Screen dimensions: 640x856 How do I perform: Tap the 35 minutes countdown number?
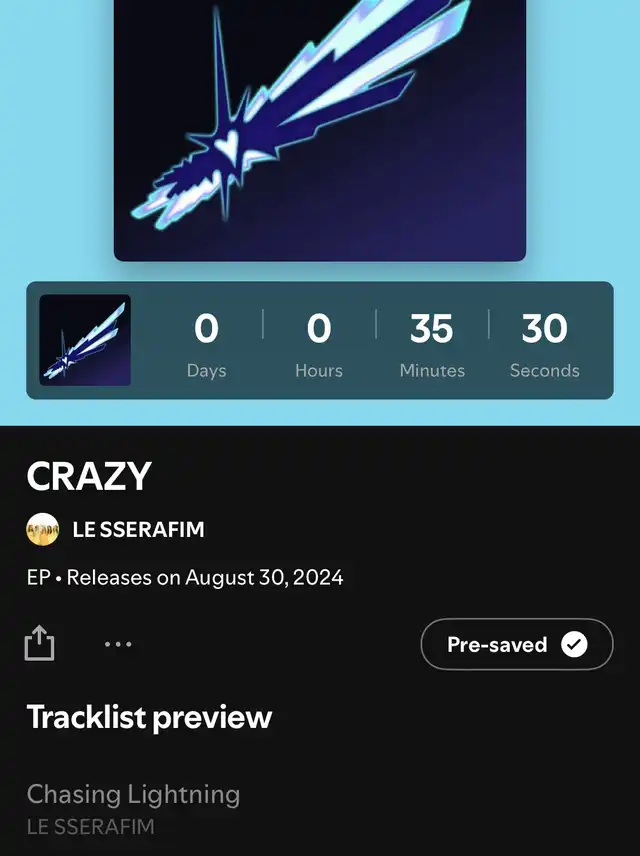(431, 329)
